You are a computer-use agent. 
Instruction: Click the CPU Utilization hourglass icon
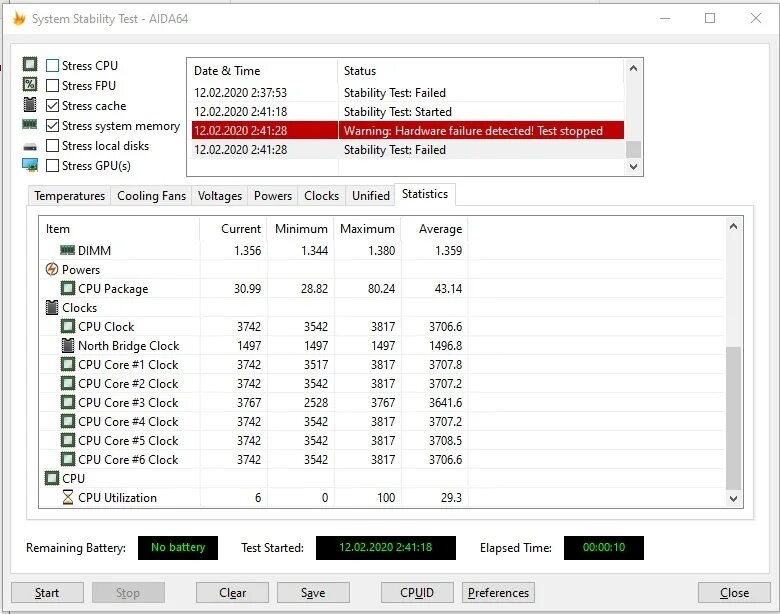tap(68, 497)
